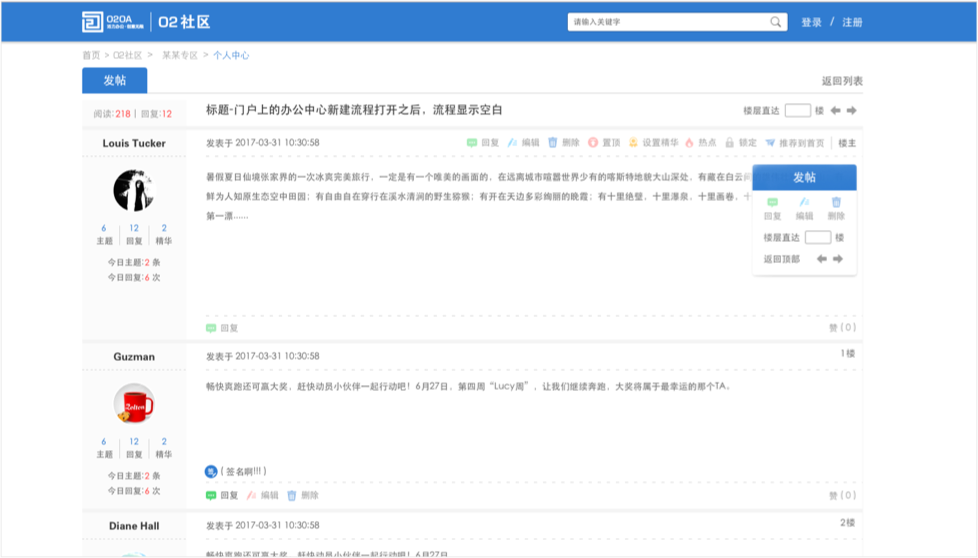Click the 楼层直达 floor number box beside title
The width and height of the screenshot is (978, 558).
coord(797,111)
